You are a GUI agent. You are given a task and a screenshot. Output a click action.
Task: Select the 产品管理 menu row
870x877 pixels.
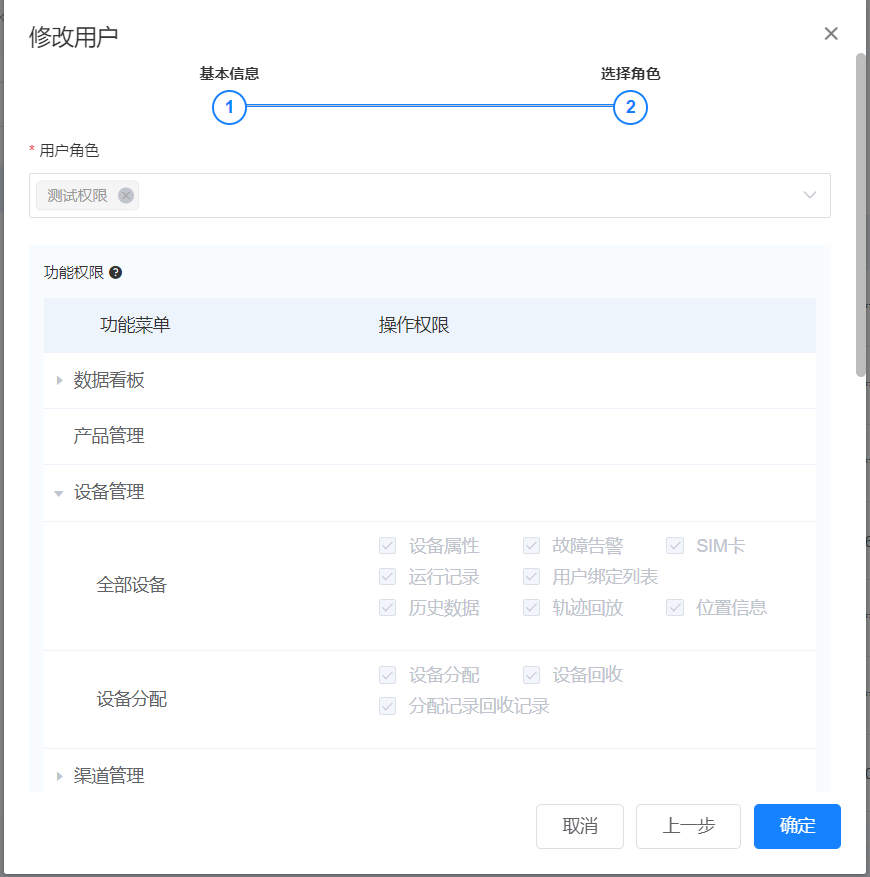coord(109,436)
